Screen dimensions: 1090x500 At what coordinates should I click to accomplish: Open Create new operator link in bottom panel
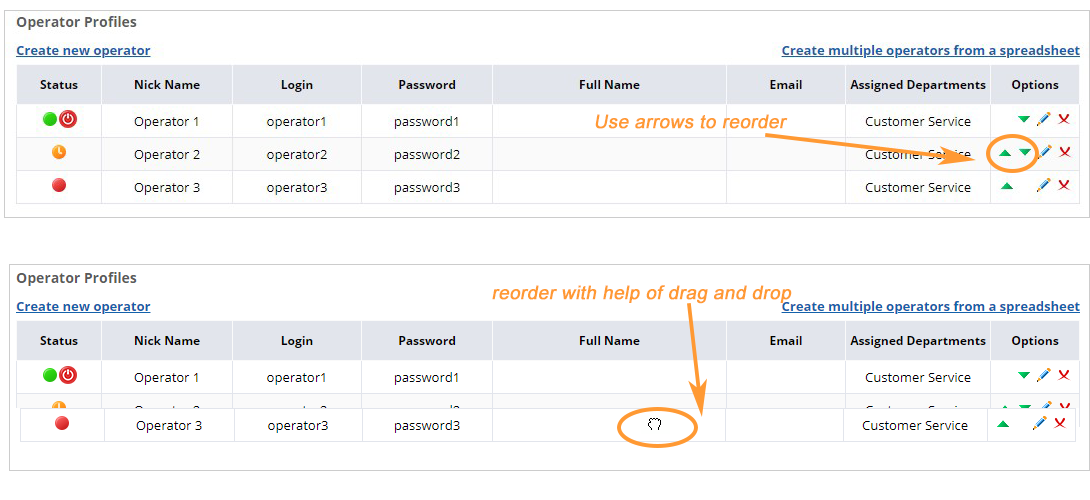pos(83,307)
